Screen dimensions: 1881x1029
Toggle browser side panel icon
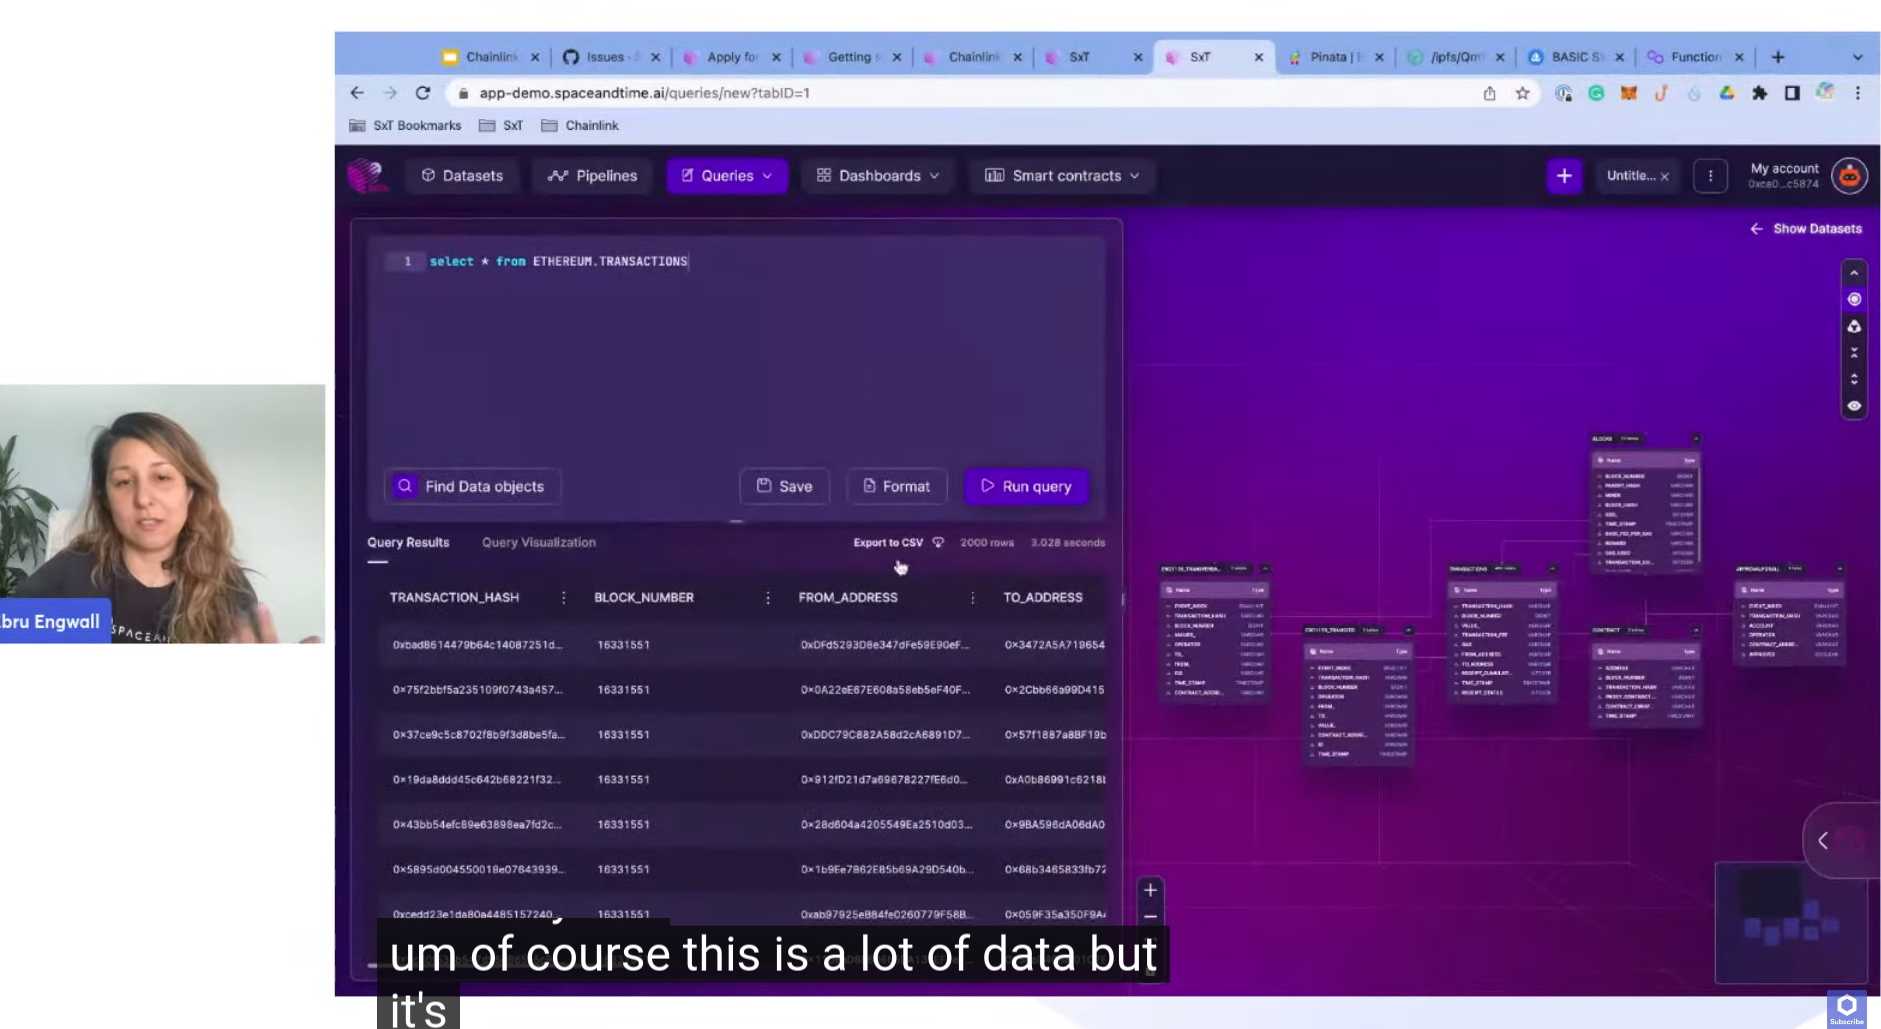coord(1792,93)
